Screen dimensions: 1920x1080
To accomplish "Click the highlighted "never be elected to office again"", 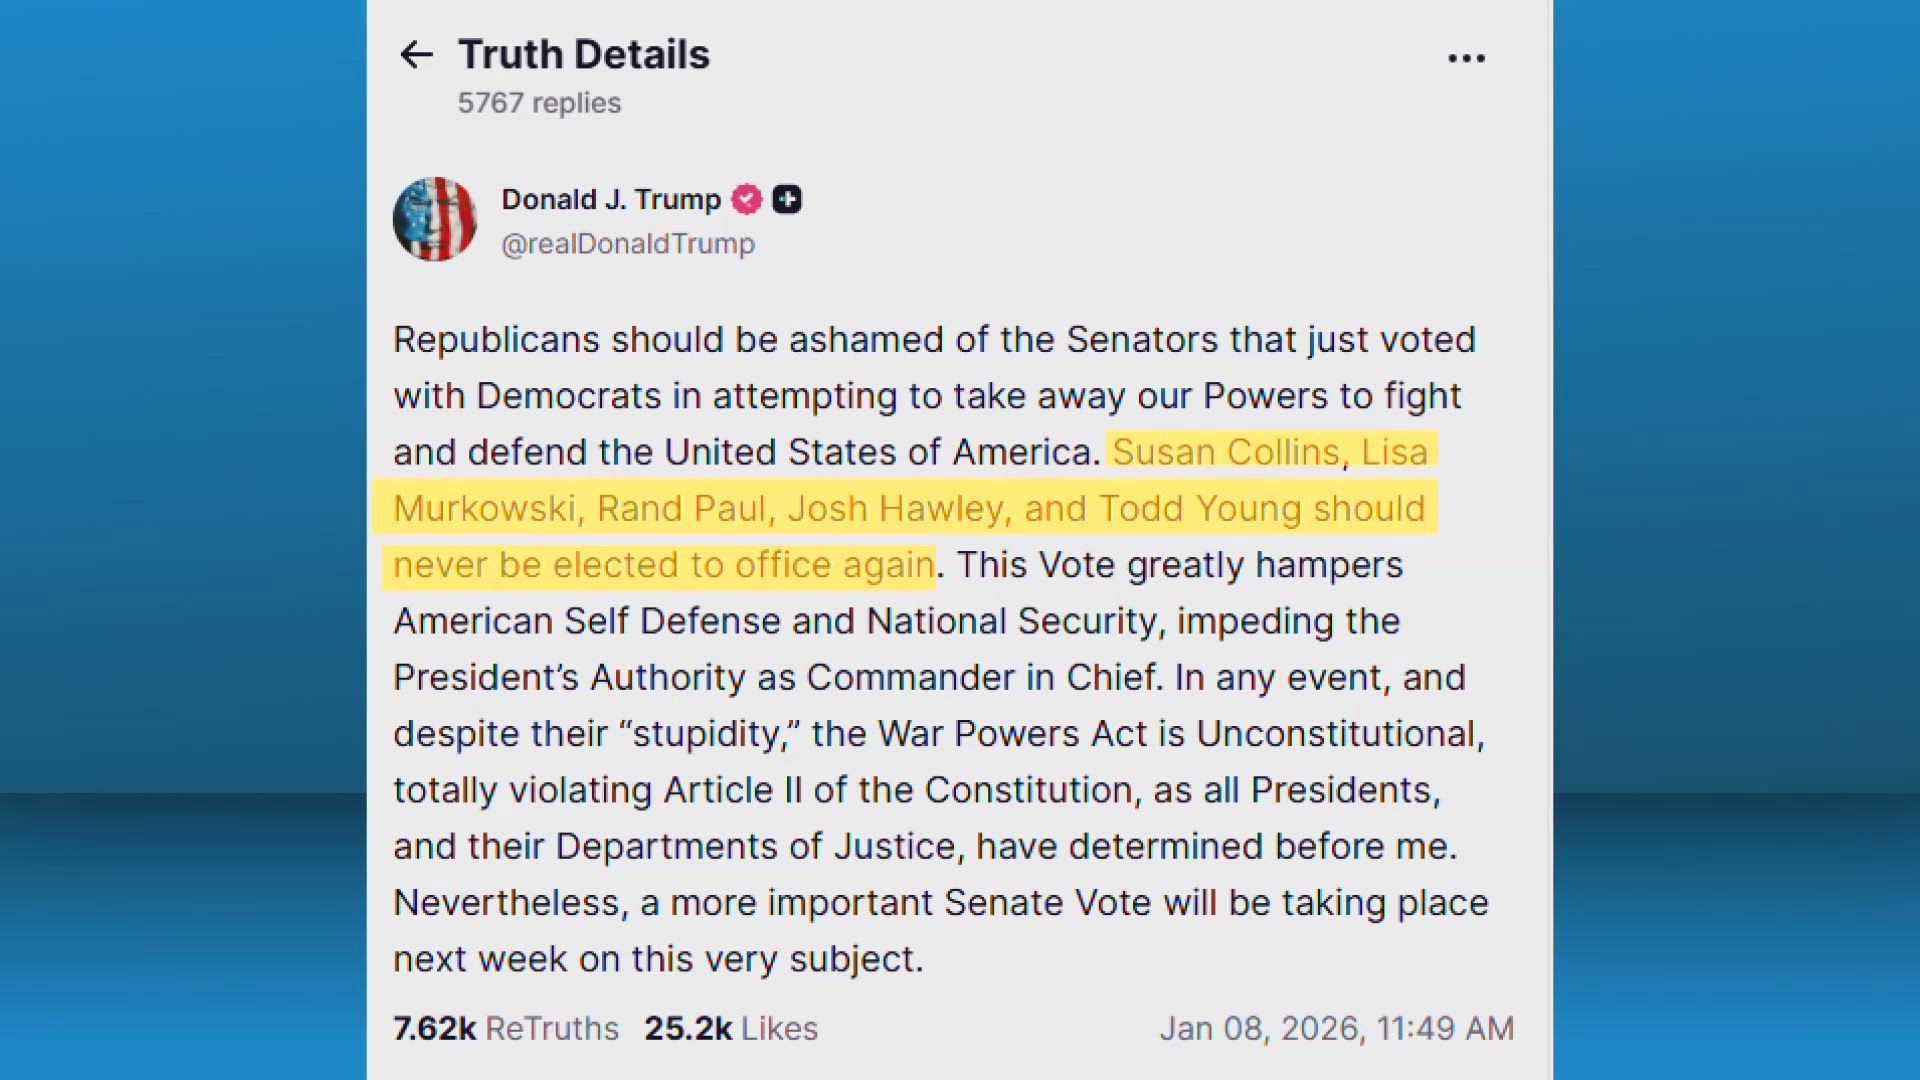I will (663, 565).
